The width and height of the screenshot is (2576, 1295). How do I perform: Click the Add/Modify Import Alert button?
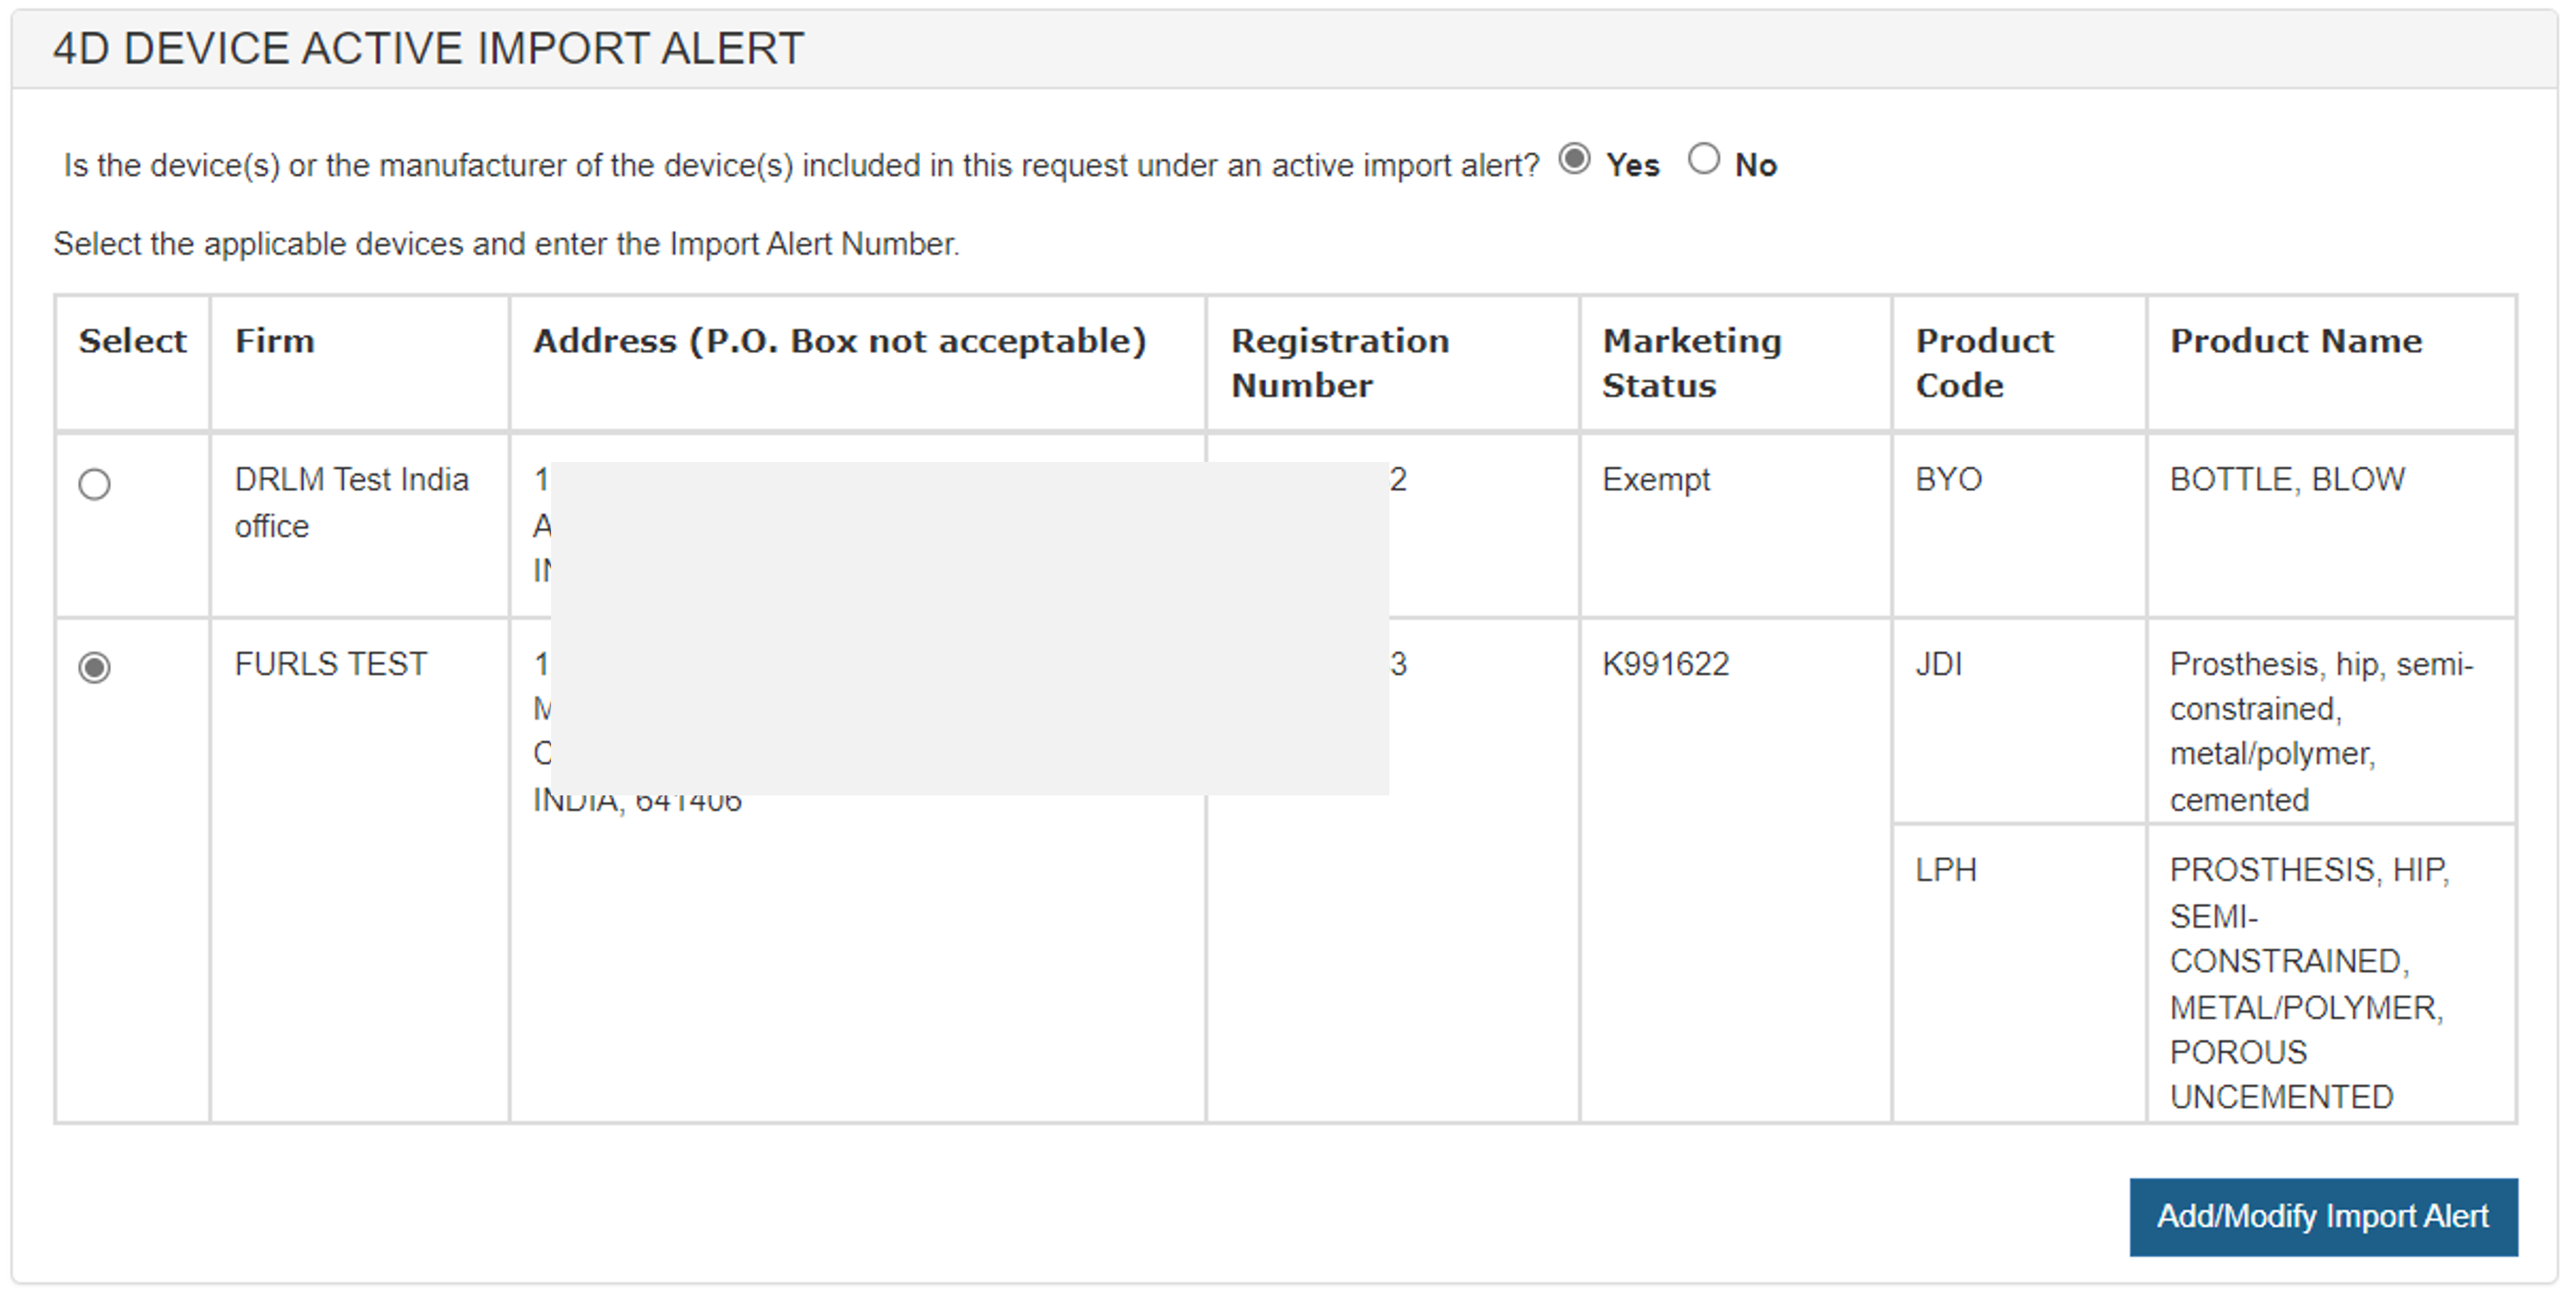(x=2322, y=1216)
